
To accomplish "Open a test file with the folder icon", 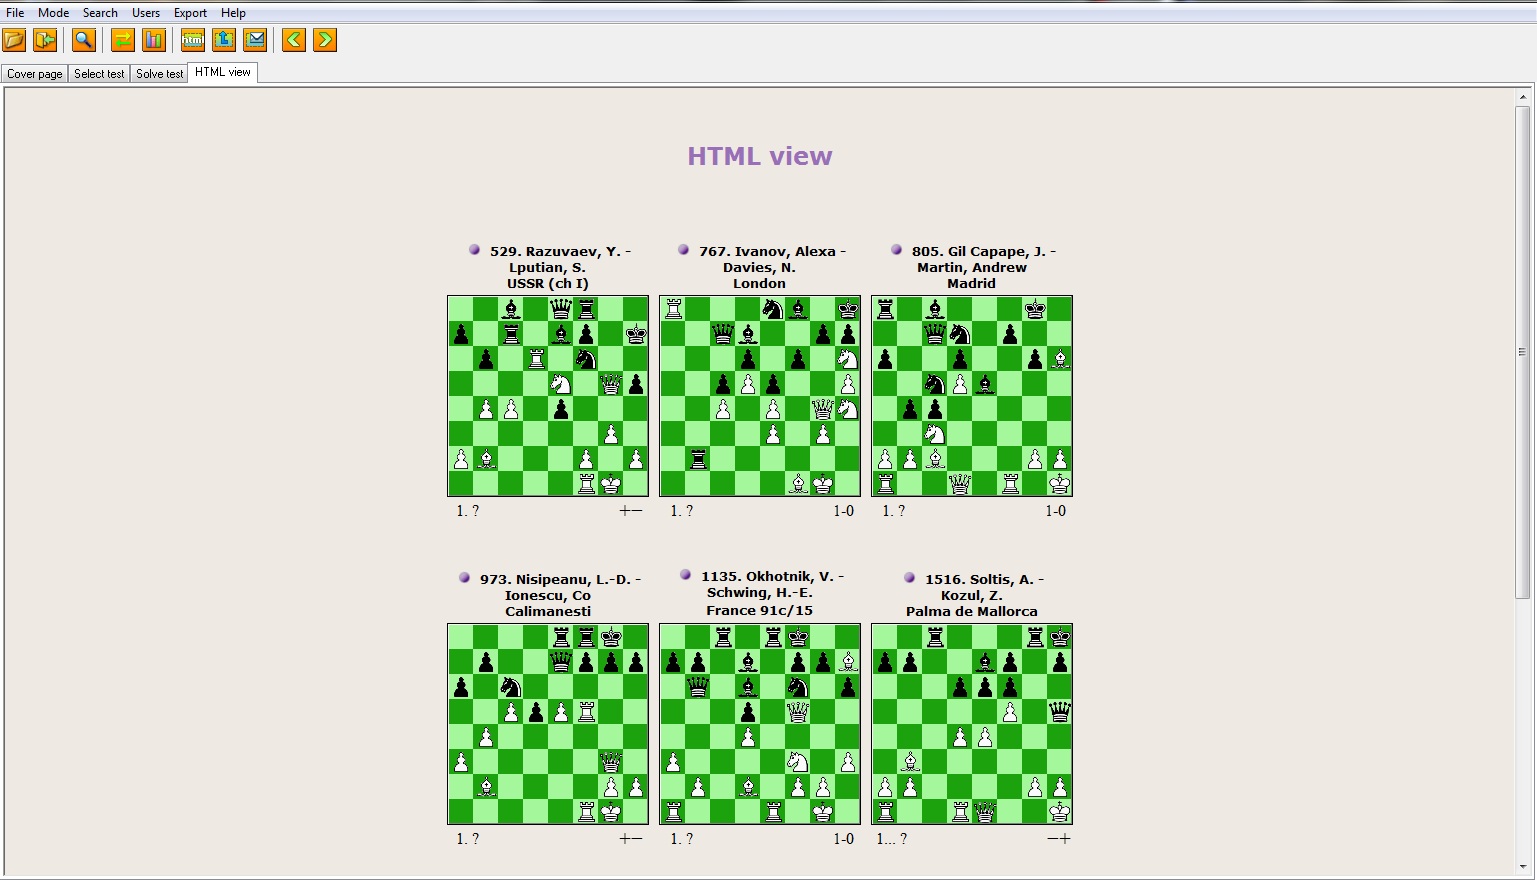I will [x=15, y=40].
